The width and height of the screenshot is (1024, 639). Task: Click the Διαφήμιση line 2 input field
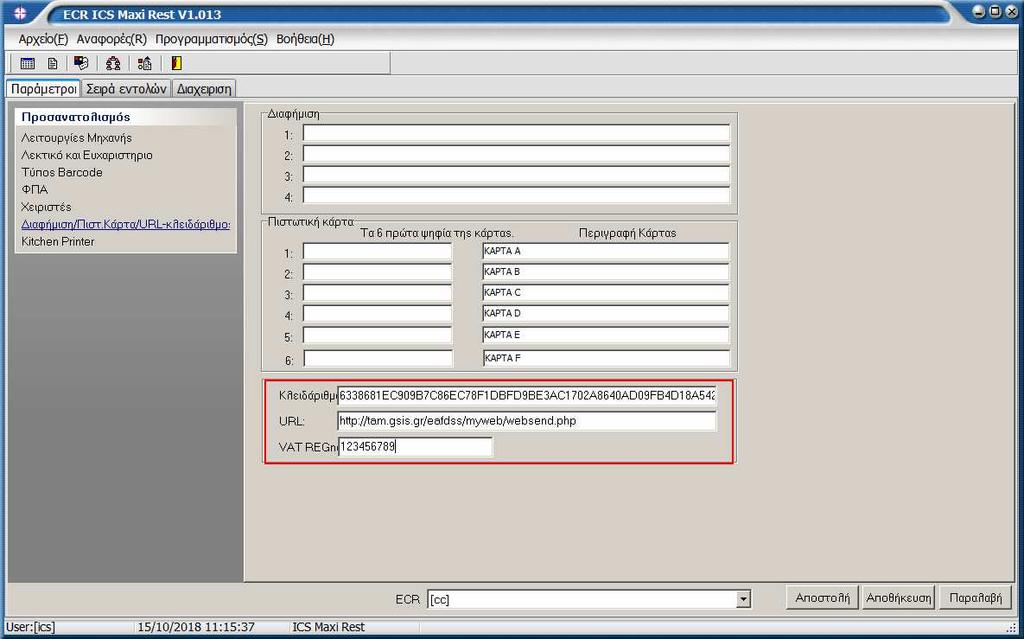coord(516,155)
